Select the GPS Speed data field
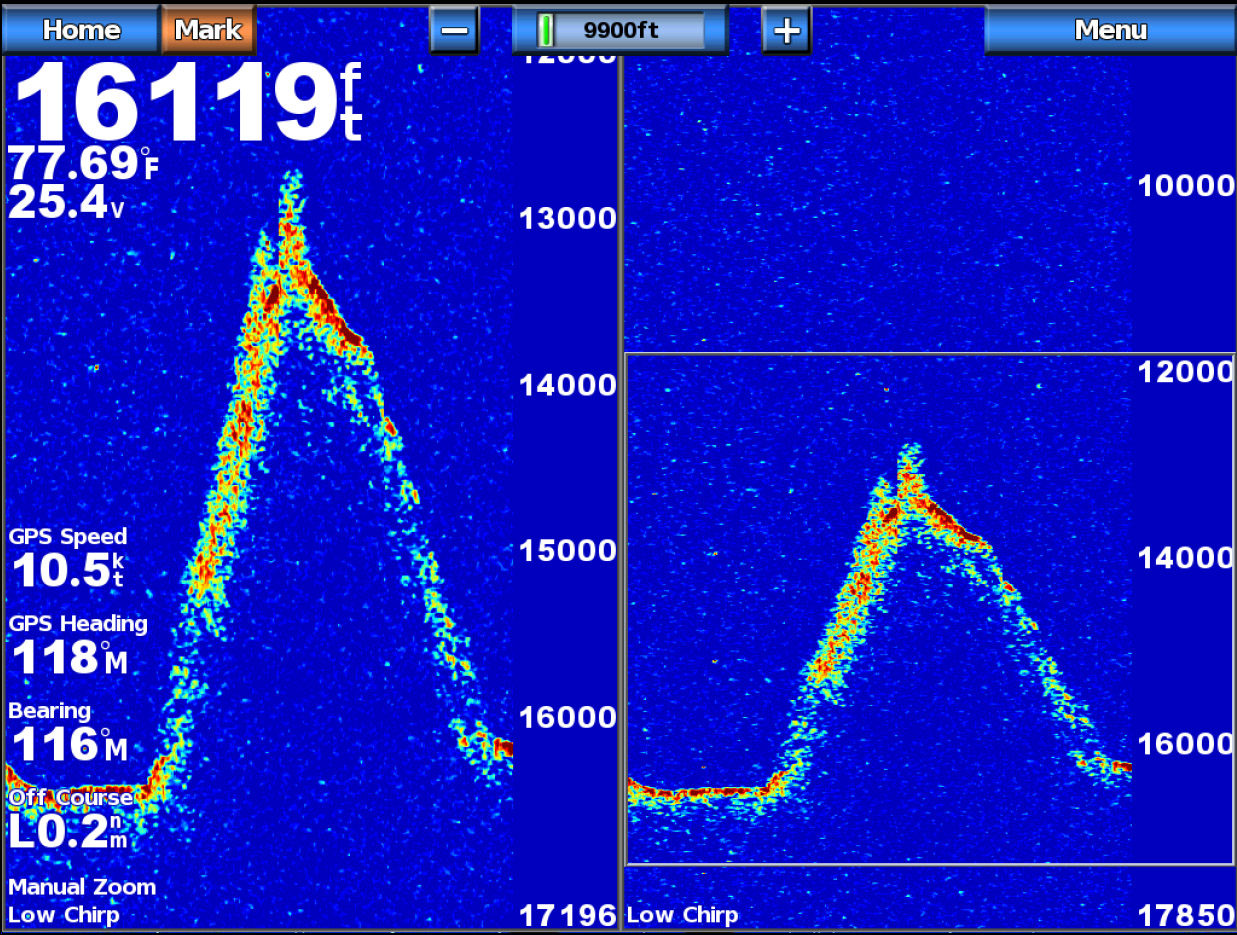Viewport: 1237px width, 935px height. point(68,557)
